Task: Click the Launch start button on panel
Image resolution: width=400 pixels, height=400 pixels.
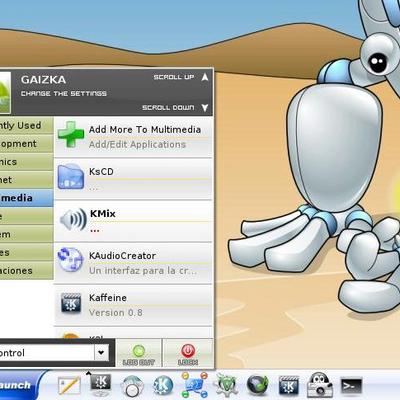Action: [21, 385]
